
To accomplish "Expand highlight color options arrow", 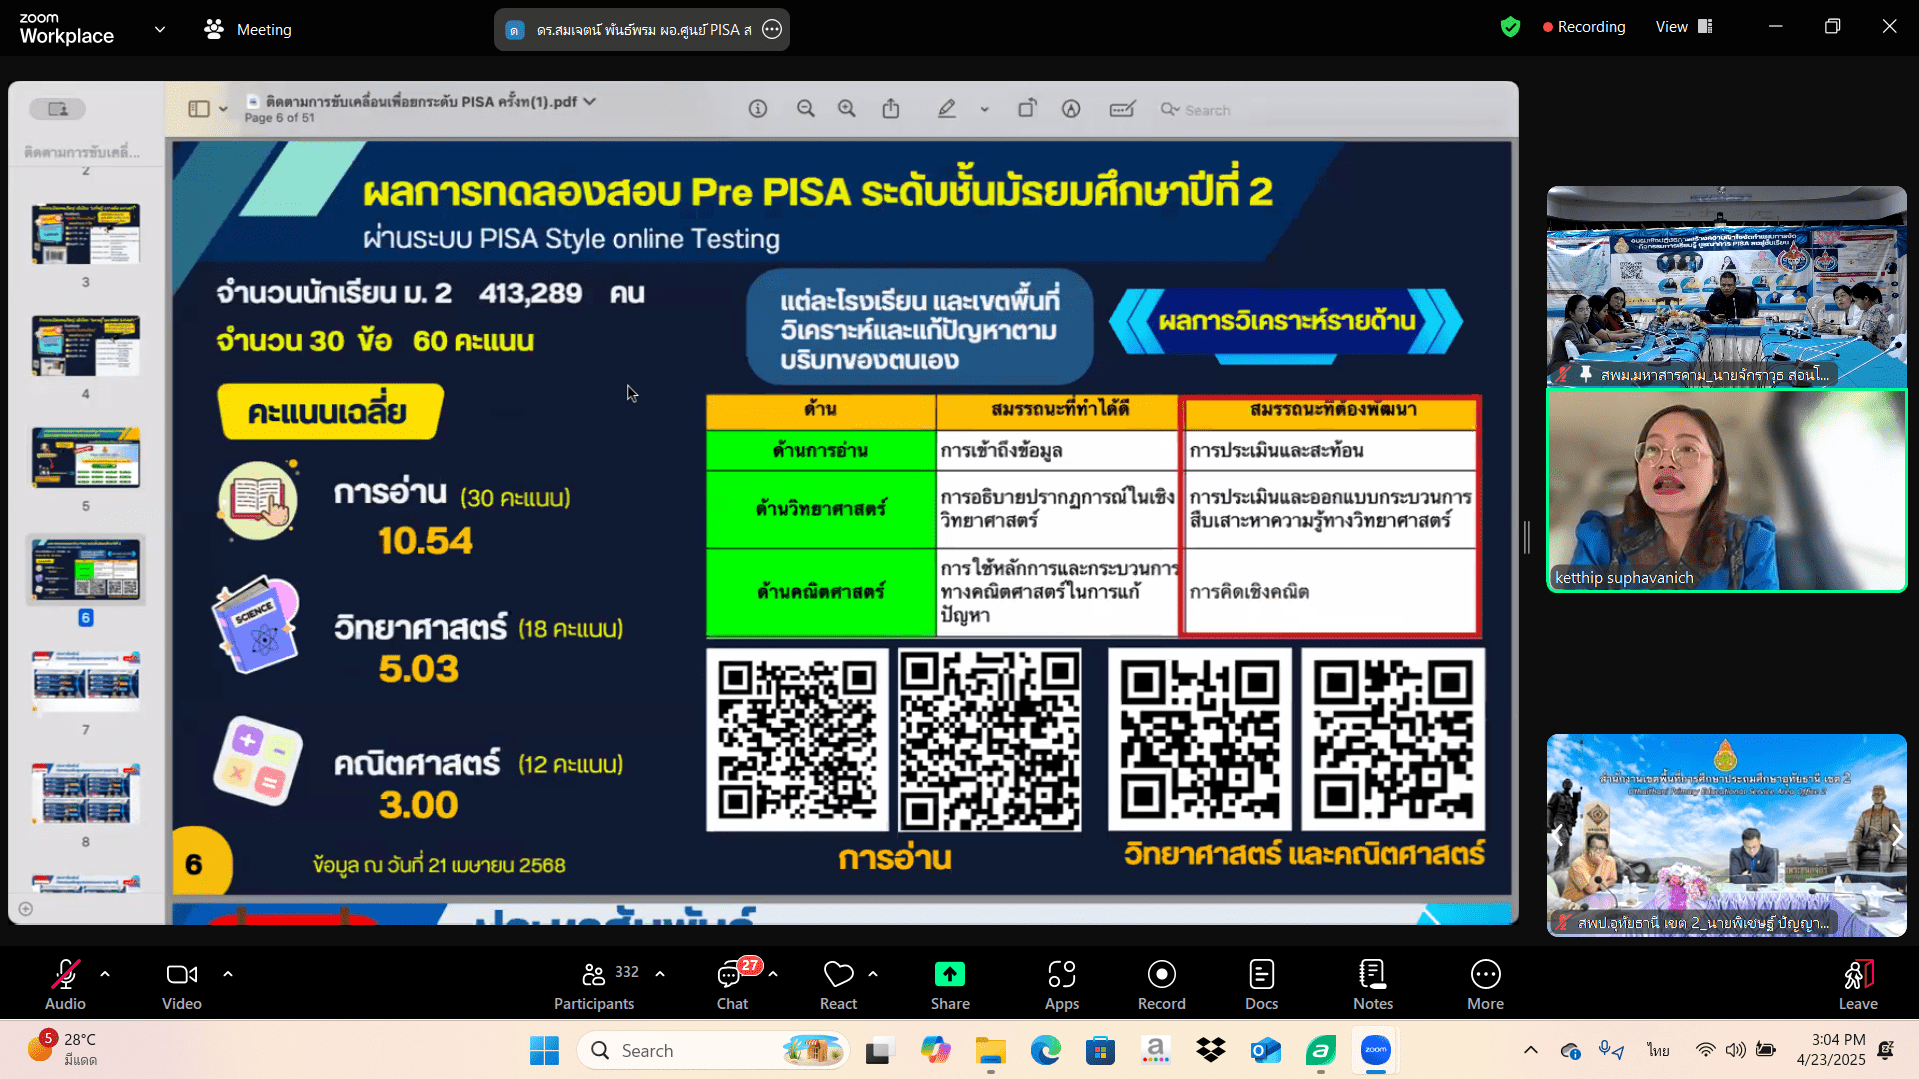I will coord(985,109).
